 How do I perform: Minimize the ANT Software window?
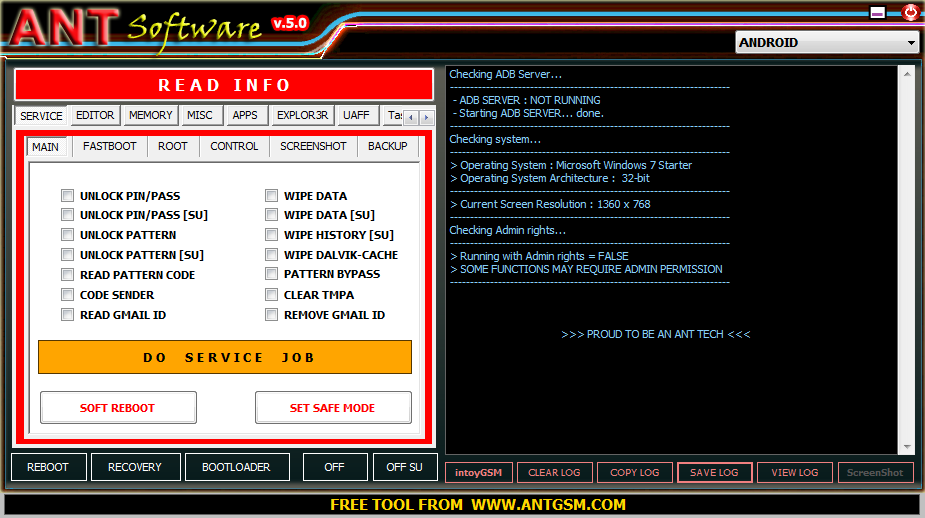click(877, 12)
